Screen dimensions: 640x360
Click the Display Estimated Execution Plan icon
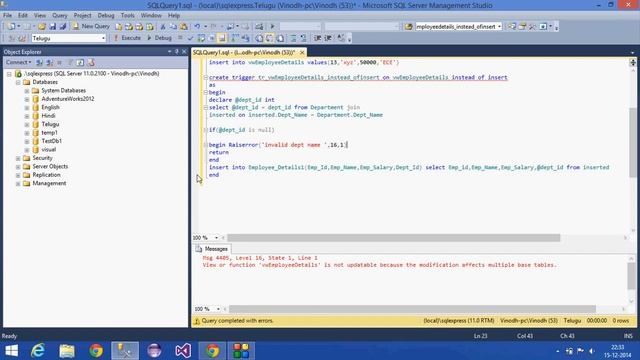click(x=201, y=38)
